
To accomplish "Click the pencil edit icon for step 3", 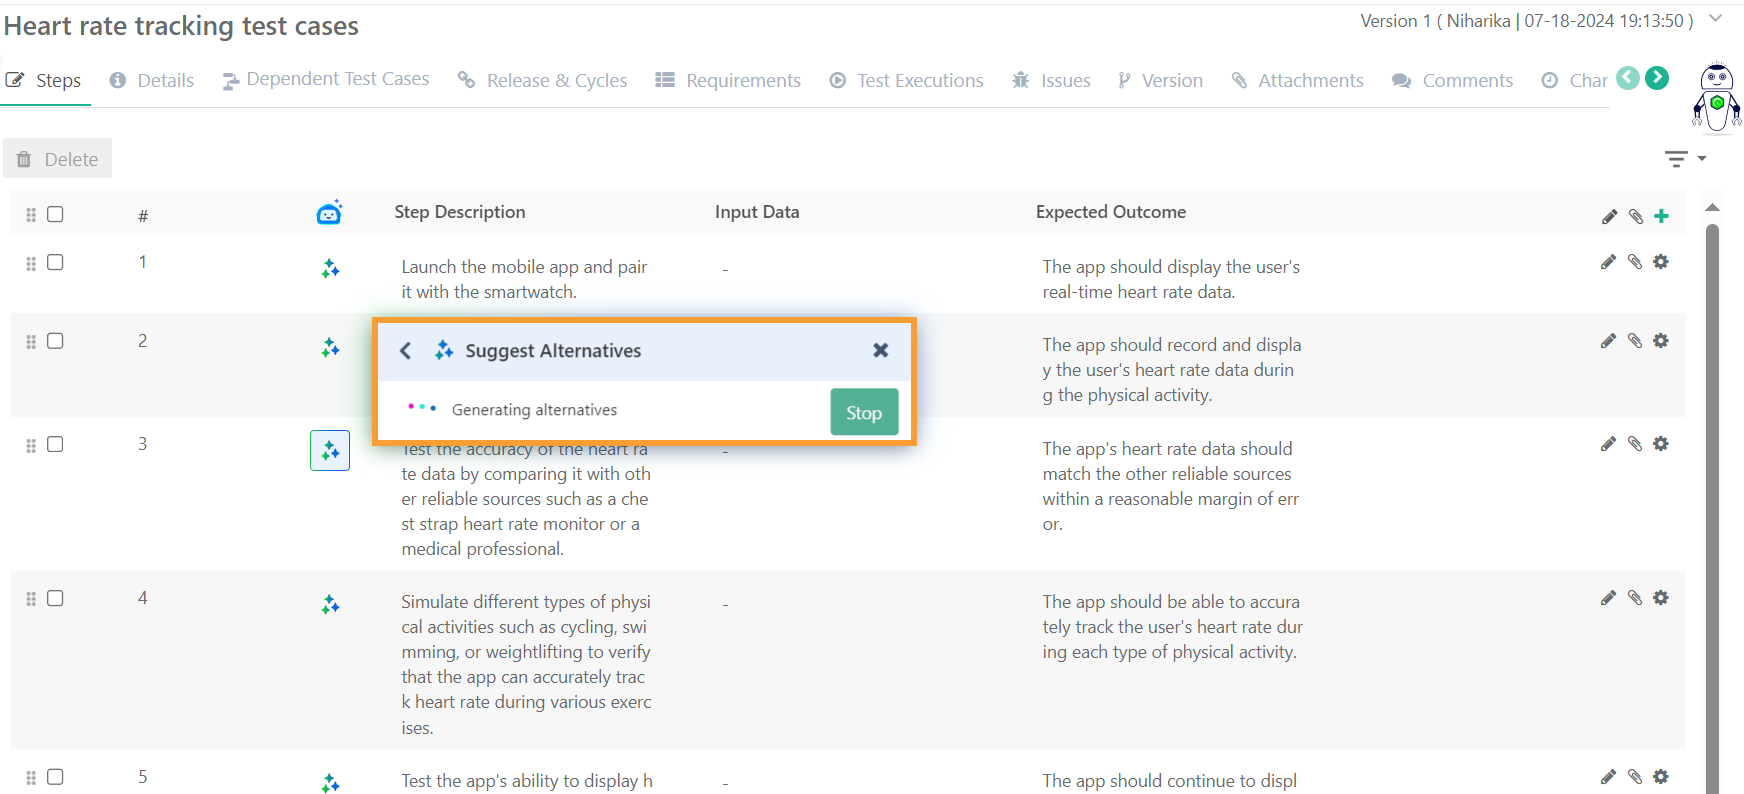I will click(1608, 444).
